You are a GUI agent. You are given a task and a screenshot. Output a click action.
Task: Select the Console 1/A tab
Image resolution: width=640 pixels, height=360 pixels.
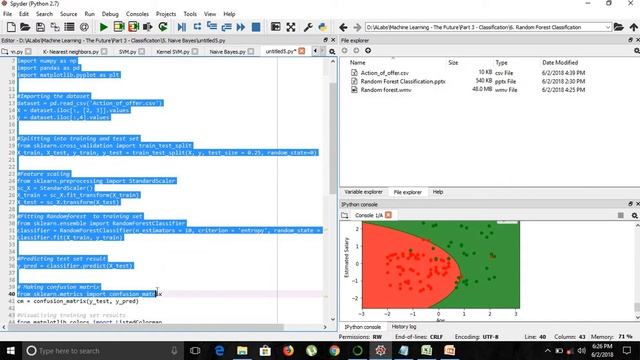coord(369,215)
